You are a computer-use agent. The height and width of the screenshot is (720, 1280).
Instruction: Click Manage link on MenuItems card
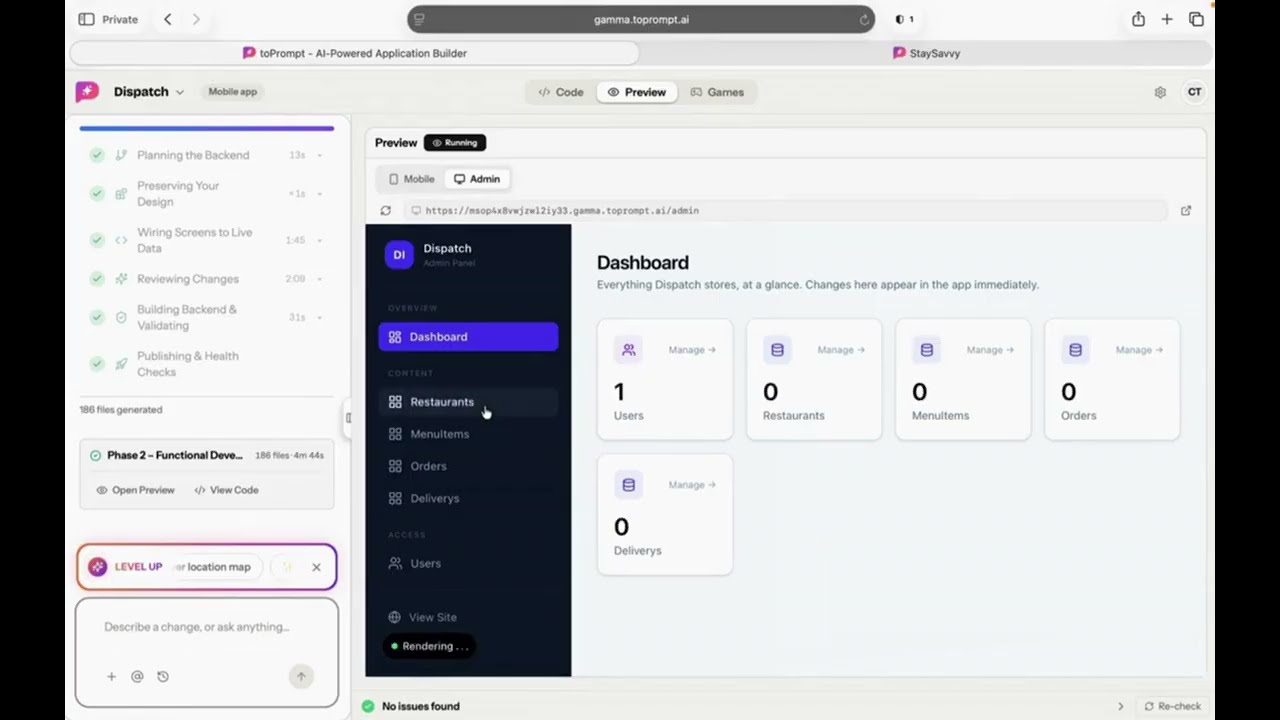990,350
